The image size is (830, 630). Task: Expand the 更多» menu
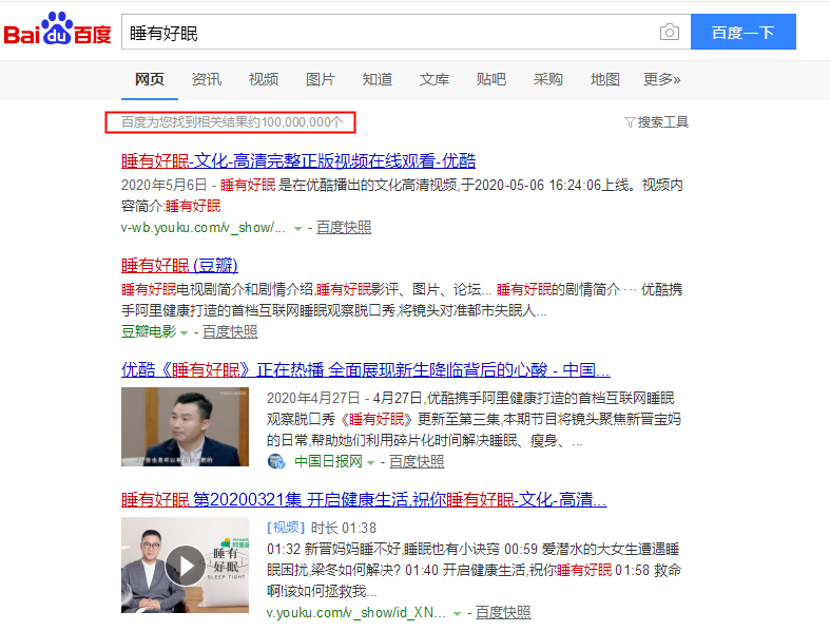(662, 79)
